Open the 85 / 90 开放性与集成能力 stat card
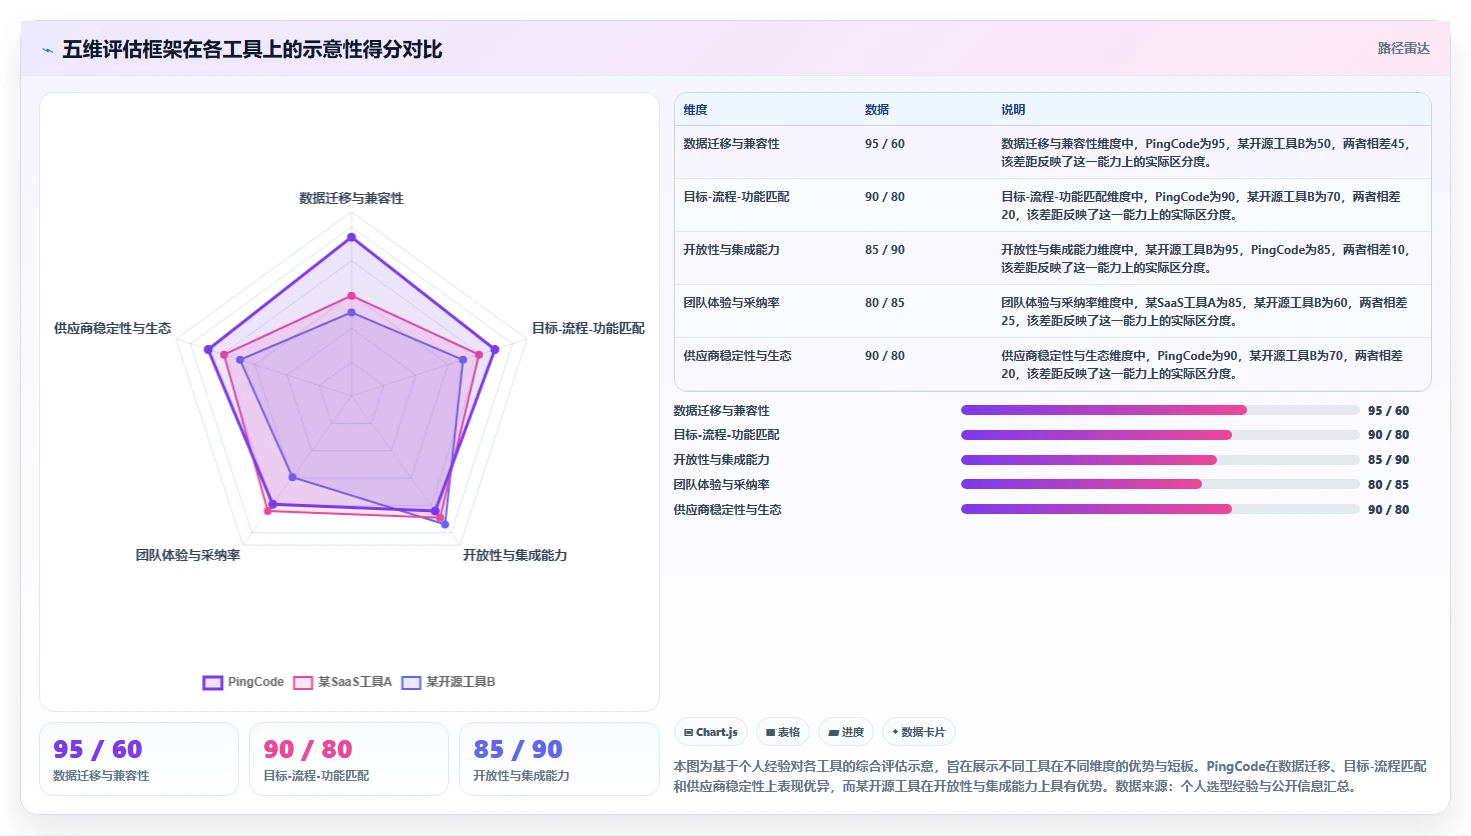 point(559,759)
